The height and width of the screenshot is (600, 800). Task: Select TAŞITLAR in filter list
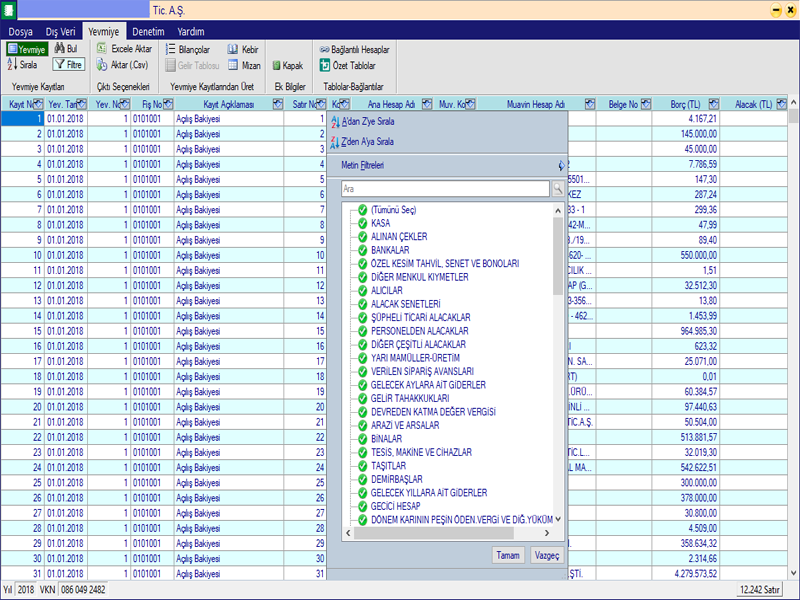pos(388,466)
